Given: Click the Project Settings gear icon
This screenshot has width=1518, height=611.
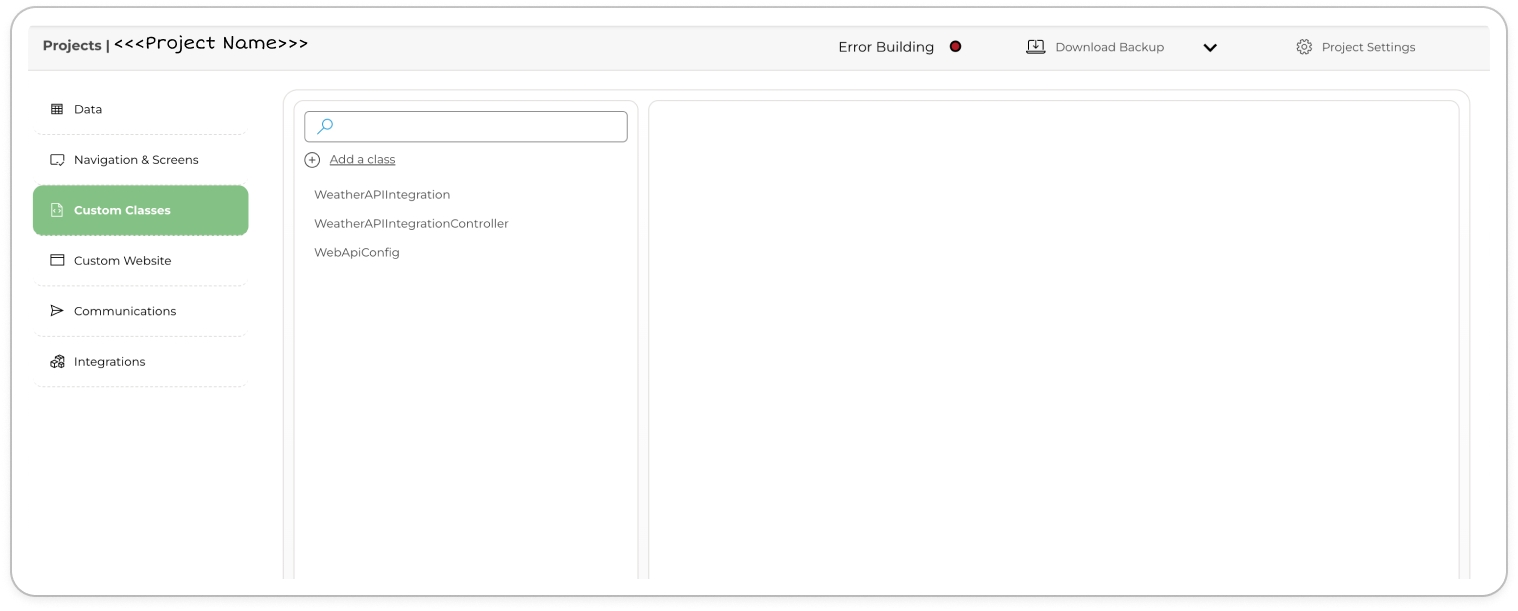Looking at the screenshot, I should pyautogui.click(x=1304, y=47).
